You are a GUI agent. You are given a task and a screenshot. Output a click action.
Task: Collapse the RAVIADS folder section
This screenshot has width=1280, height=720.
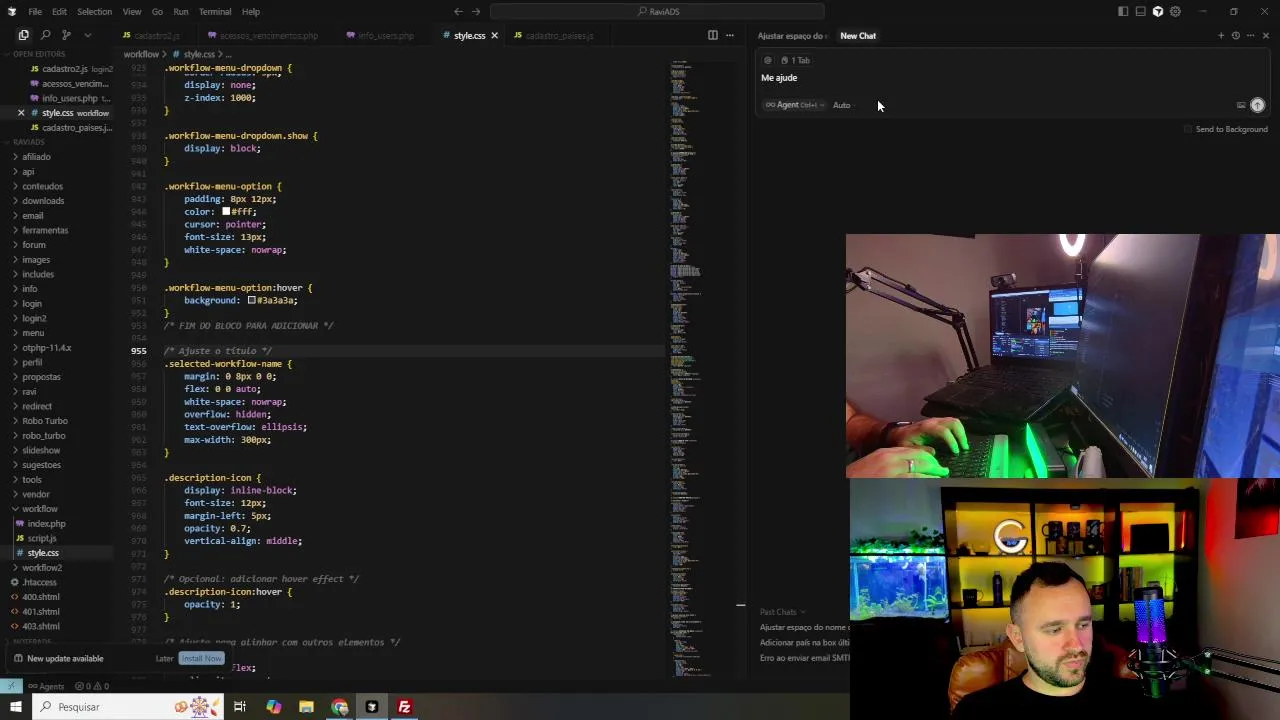click(30, 142)
